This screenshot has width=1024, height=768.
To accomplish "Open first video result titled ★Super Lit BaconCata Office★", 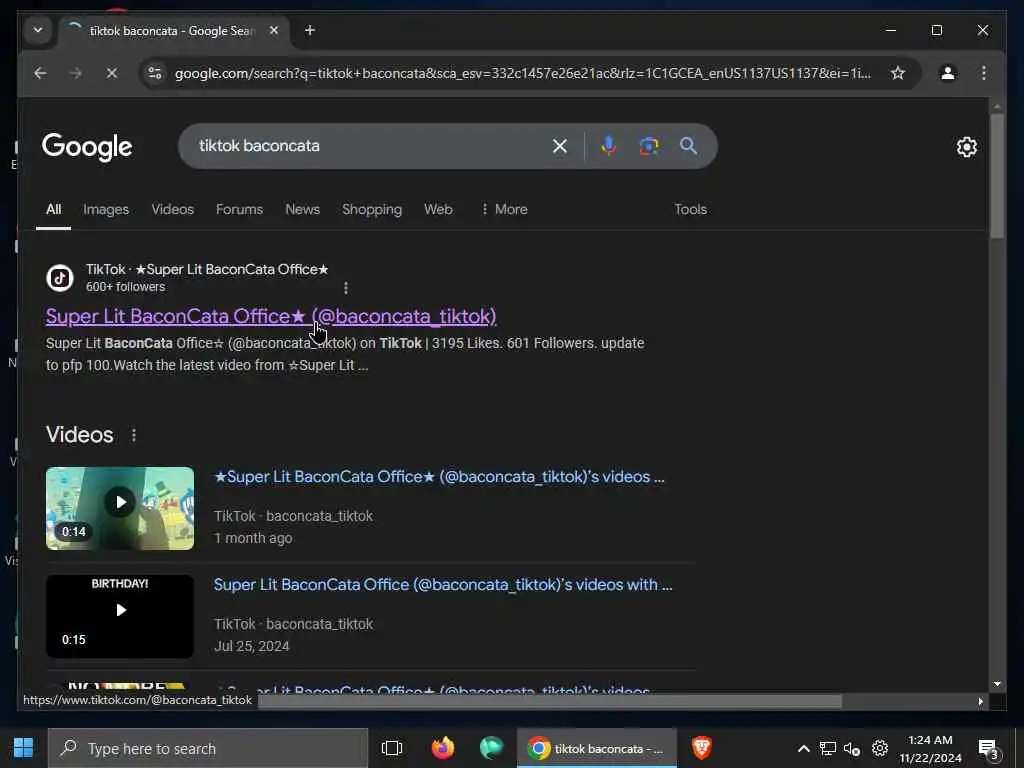I will pyautogui.click(x=439, y=477).
